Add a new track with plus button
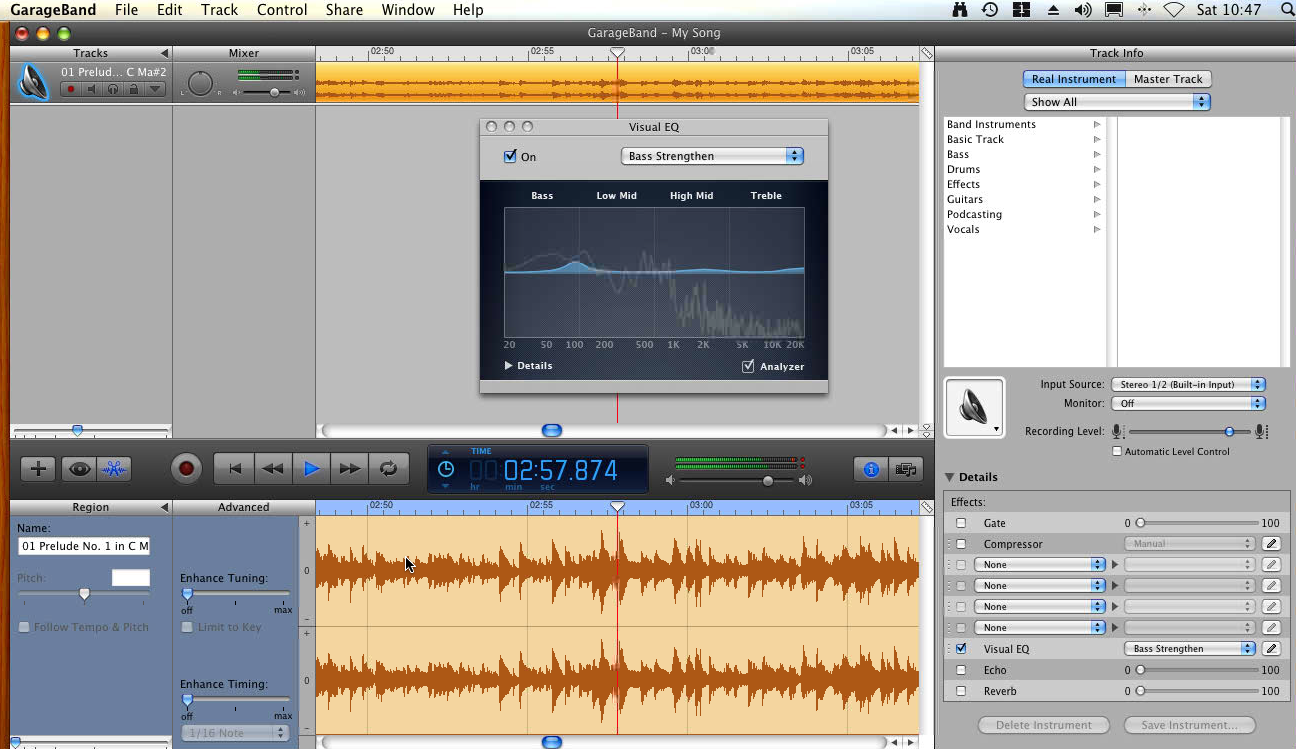 (38, 468)
